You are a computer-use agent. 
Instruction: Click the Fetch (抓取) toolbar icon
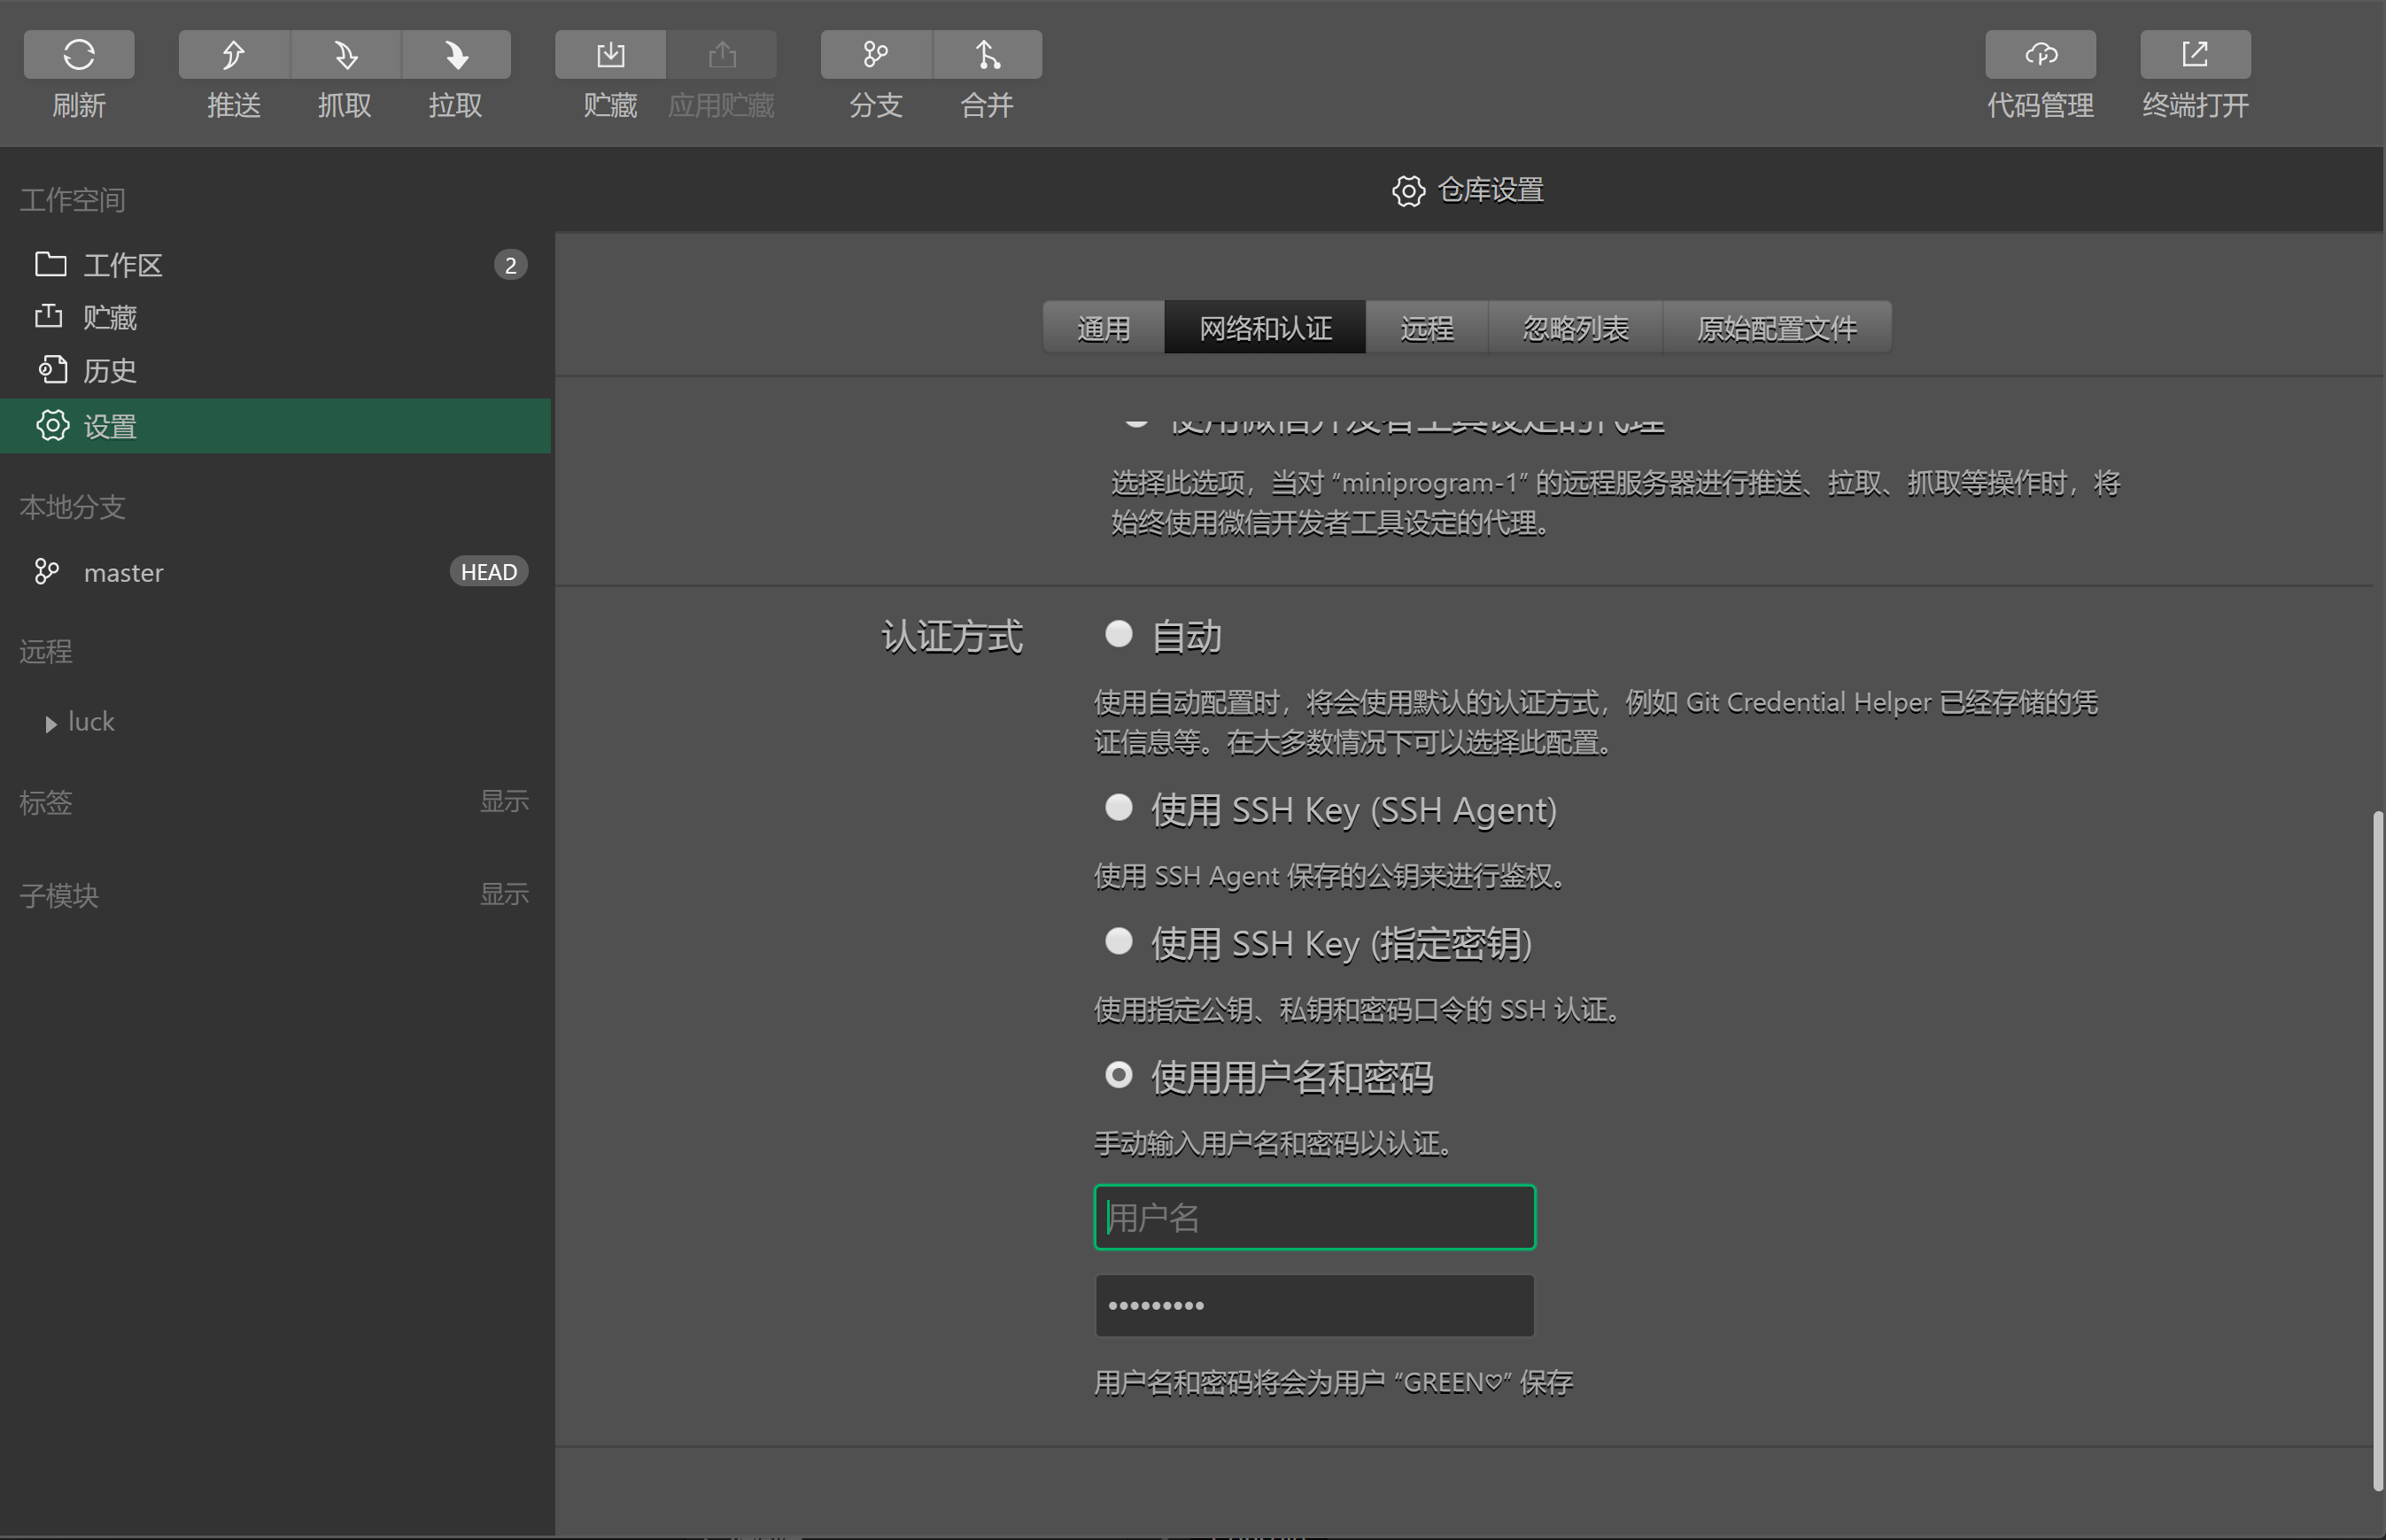click(345, 54)
